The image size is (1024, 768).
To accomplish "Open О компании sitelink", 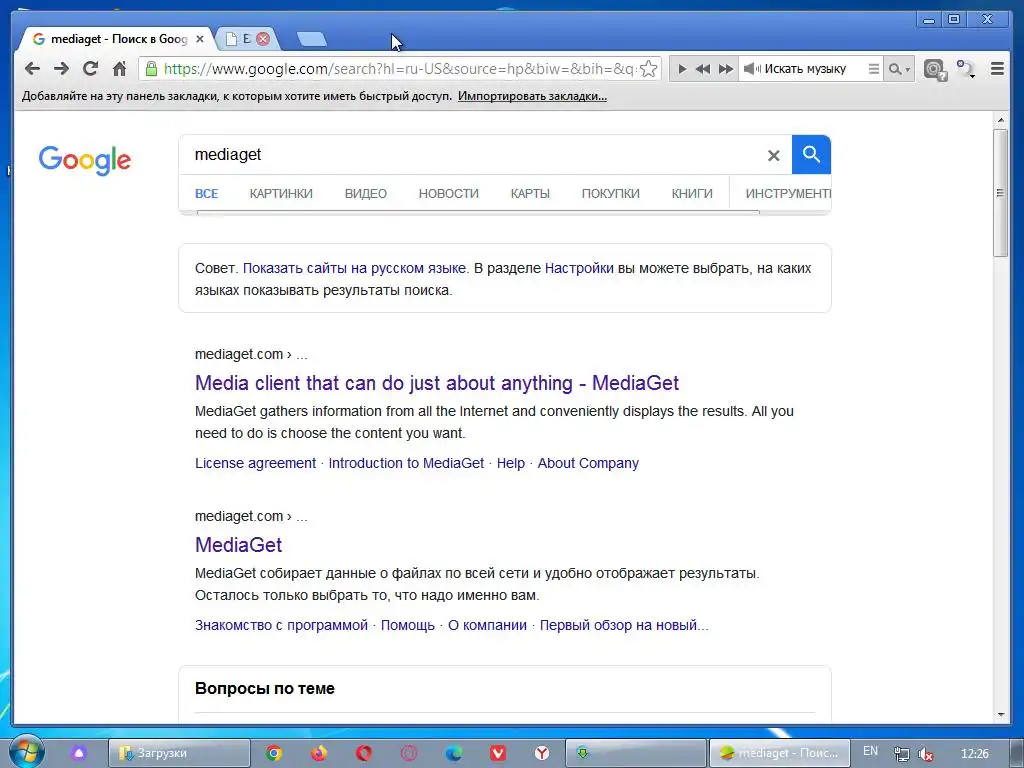I will [x=487, y=625].
